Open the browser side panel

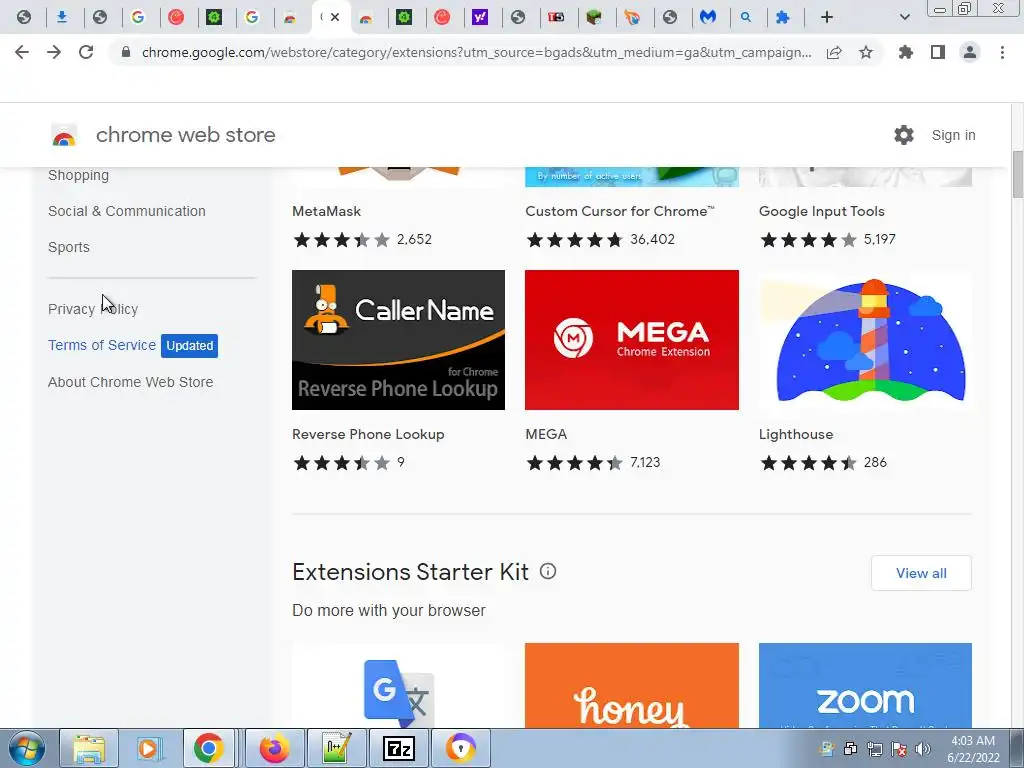pos(938,52)
